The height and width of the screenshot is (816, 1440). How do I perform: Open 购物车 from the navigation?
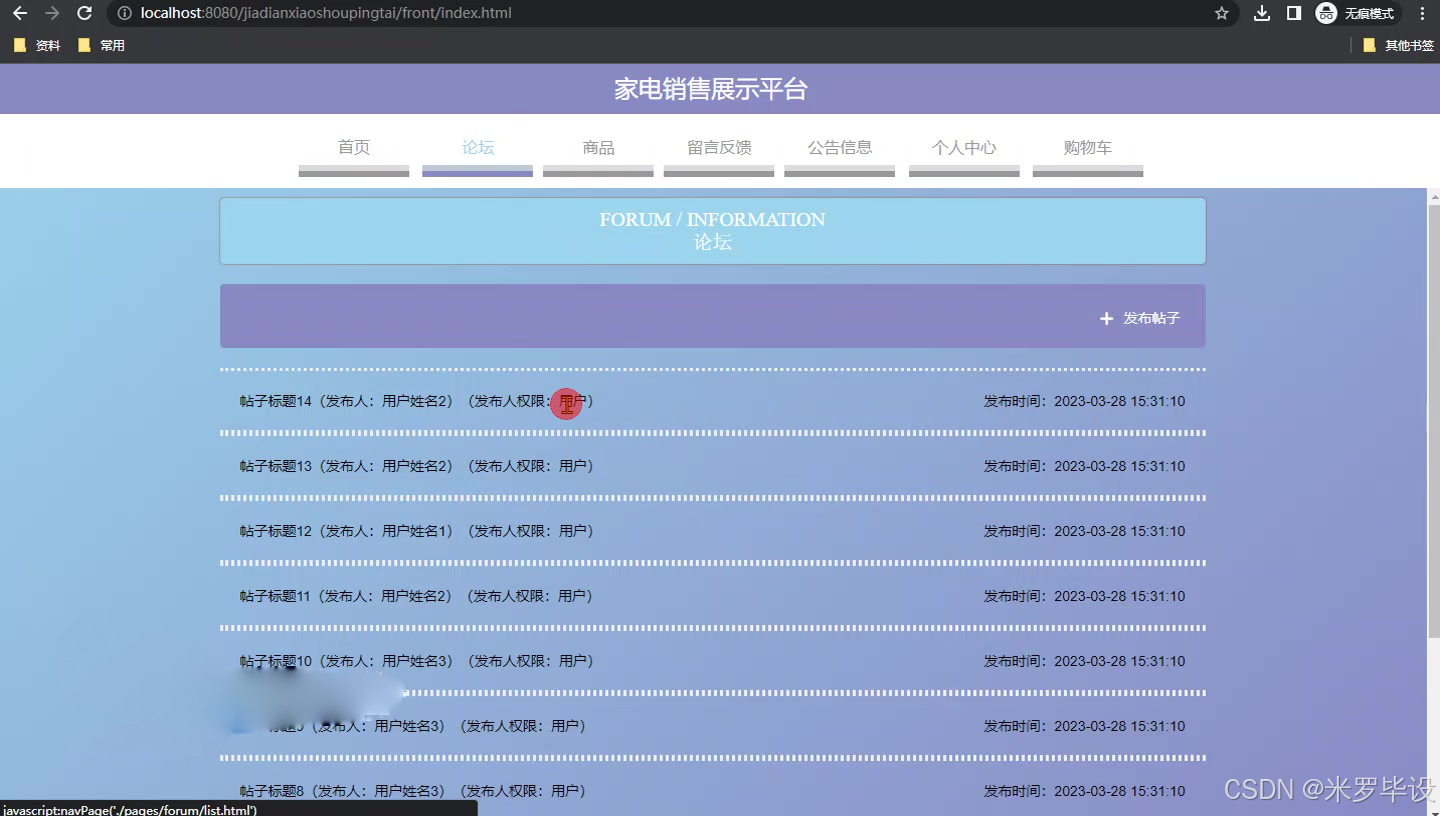click(1087, 147)
